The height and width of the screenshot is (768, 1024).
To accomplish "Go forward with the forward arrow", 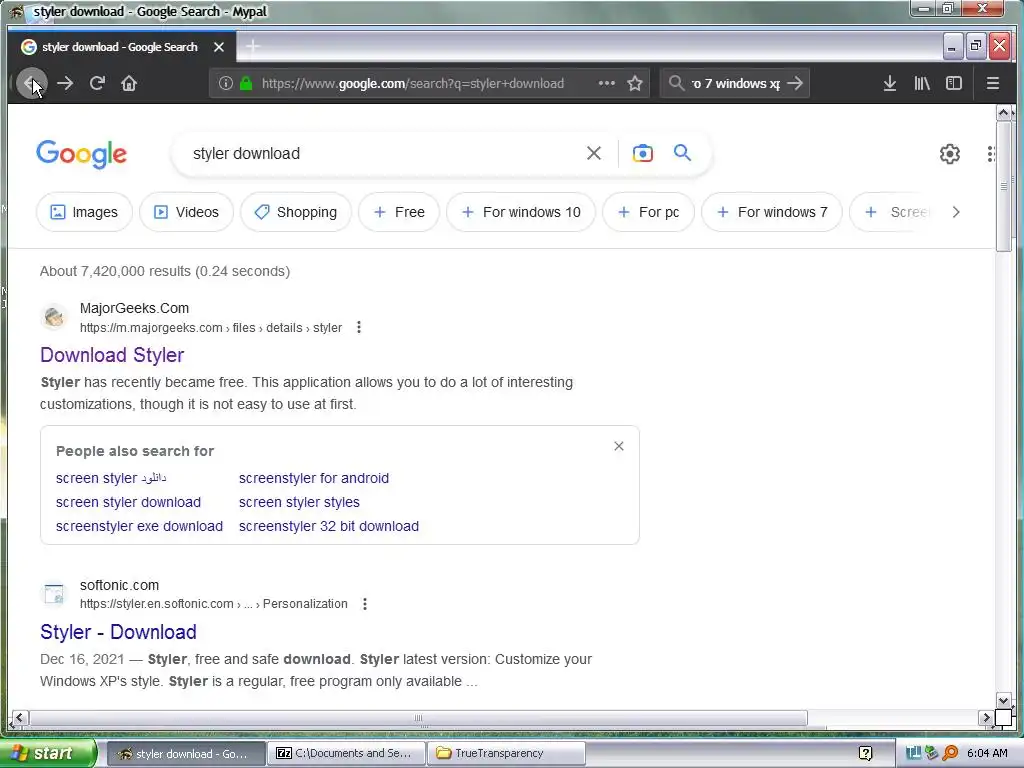I will [65, 84].
